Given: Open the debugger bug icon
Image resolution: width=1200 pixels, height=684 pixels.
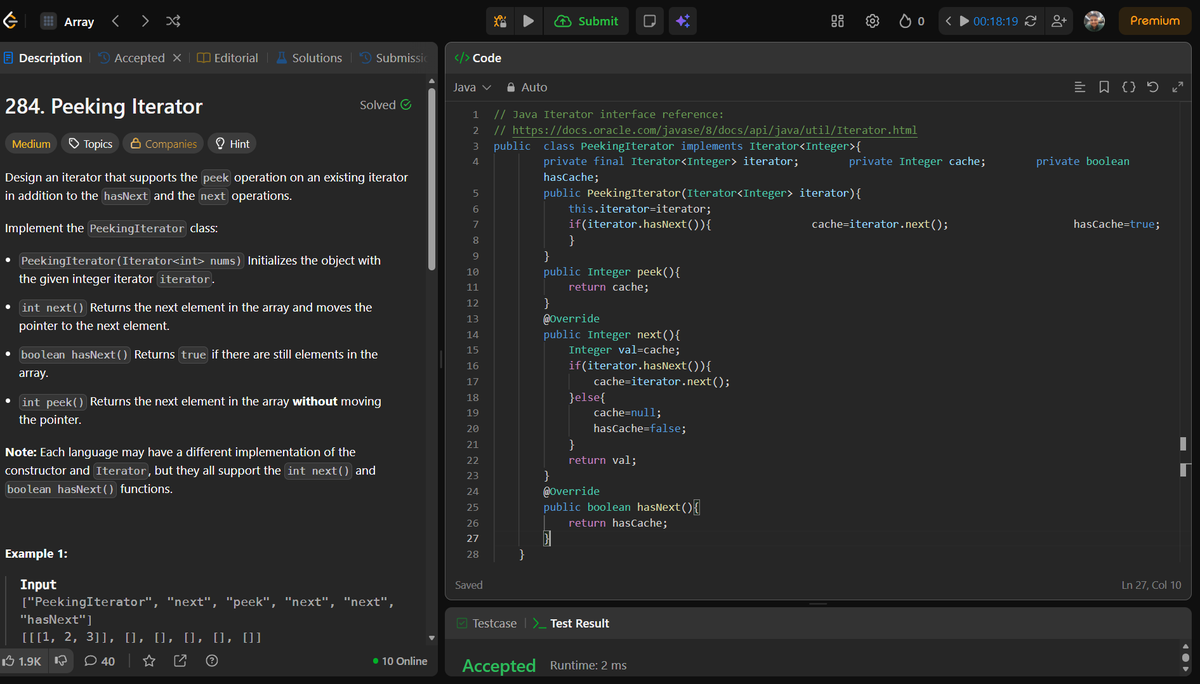Looking at the screenshot, I should click(500, 21).
